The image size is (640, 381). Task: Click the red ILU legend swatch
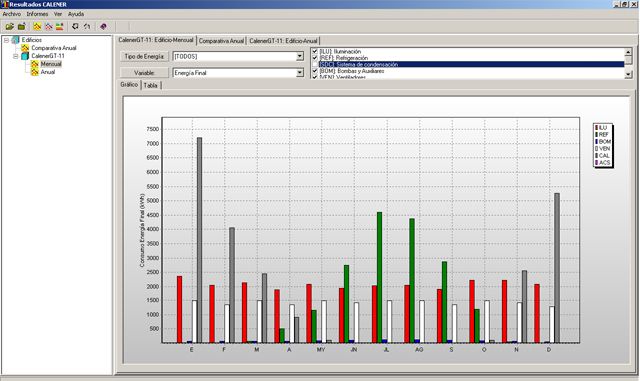pyautogui.click(x=596, y=128)
